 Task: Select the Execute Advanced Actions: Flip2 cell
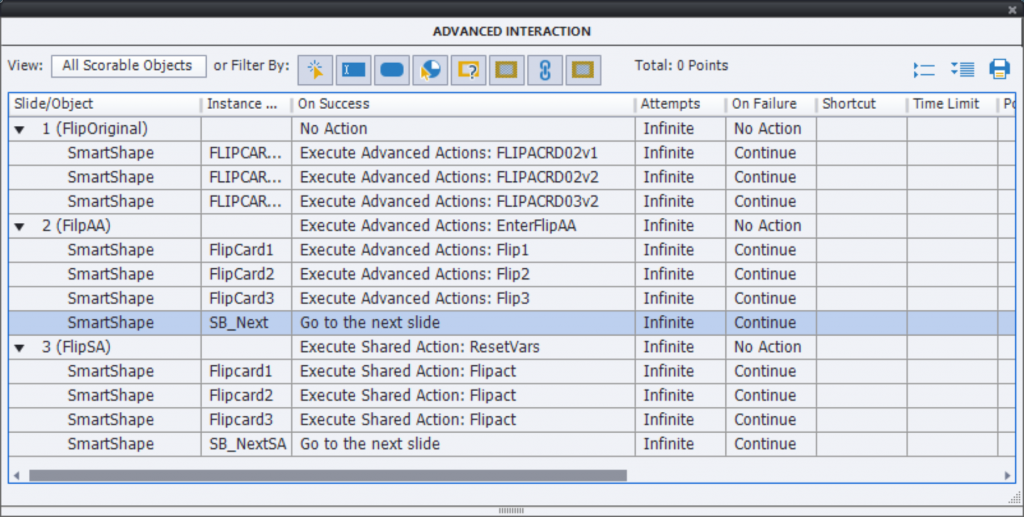coord(414,274)
